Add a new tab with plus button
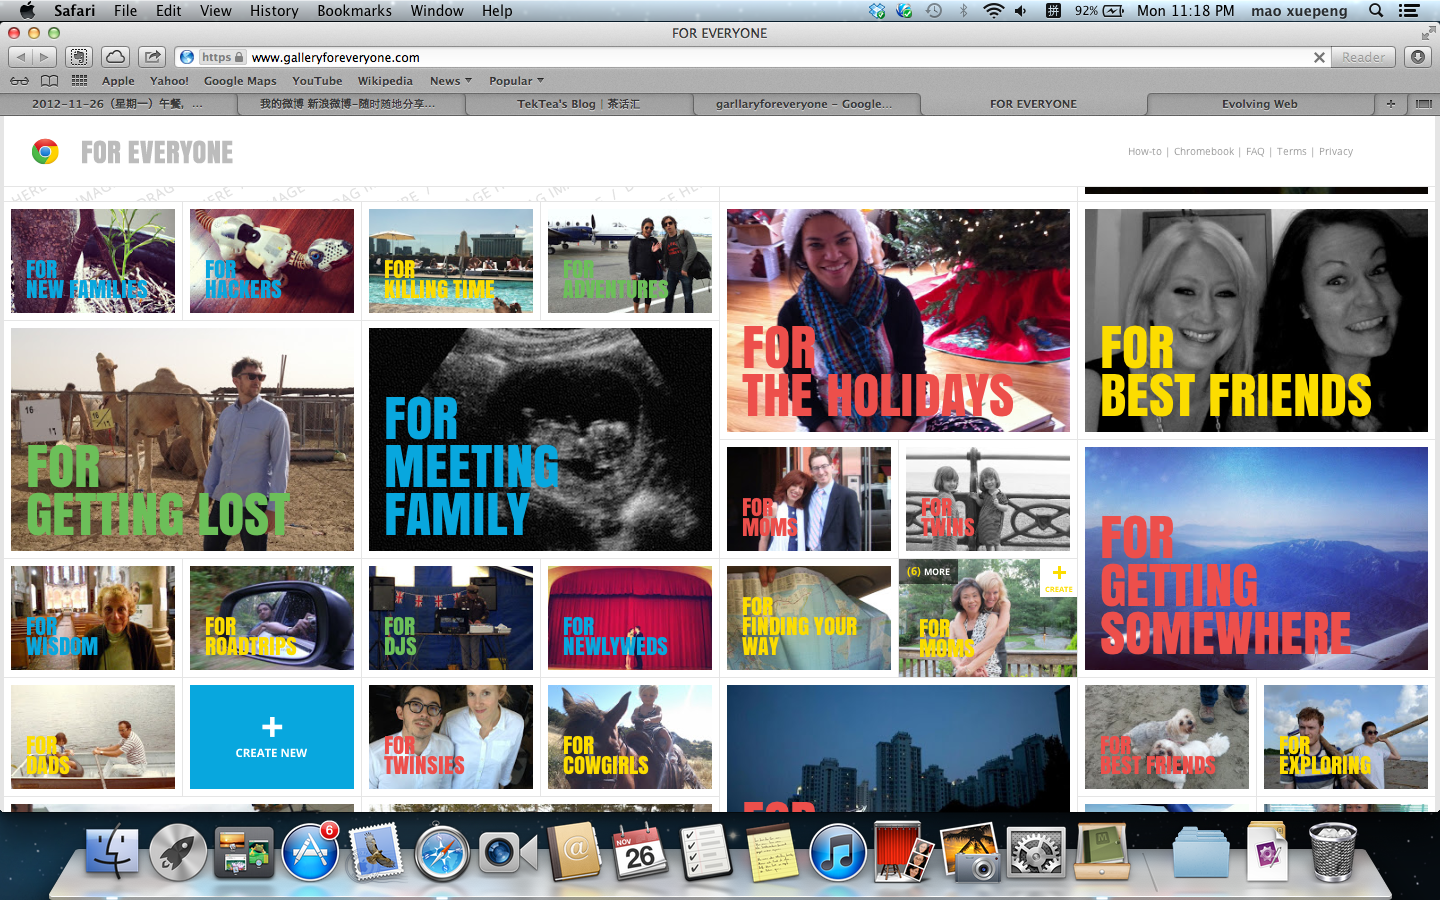1440x900 pixels. (x=1390, y=103)
